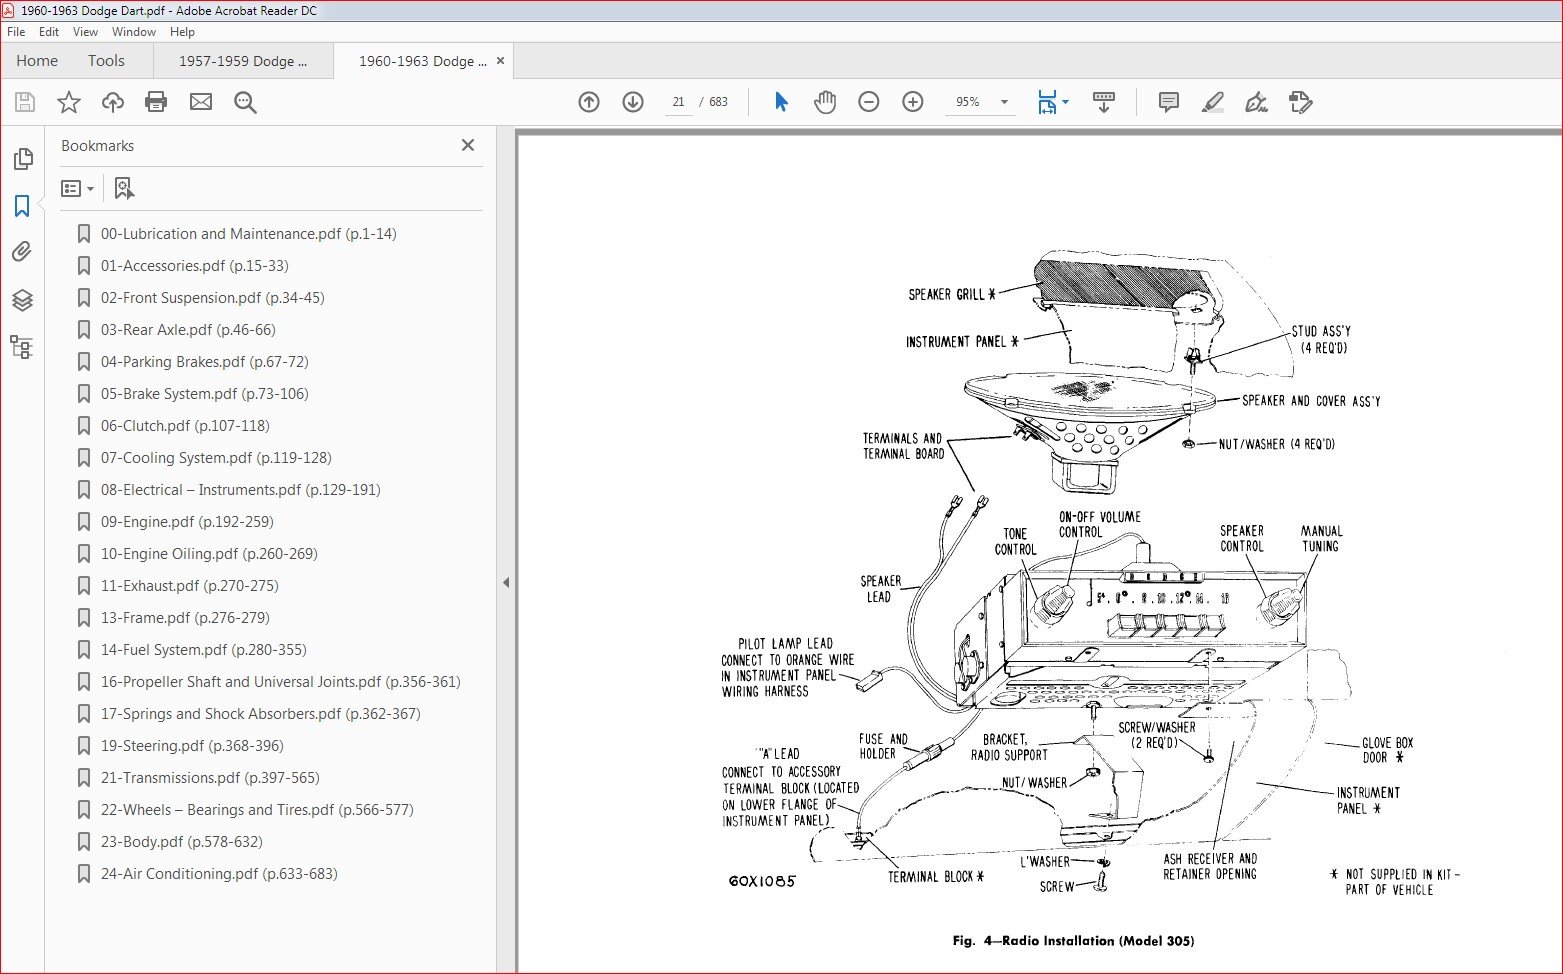This screenshot has width=1563, height=974.
Task: Open the Help menu
Action: pyautogui.click(x=182, y=32)
